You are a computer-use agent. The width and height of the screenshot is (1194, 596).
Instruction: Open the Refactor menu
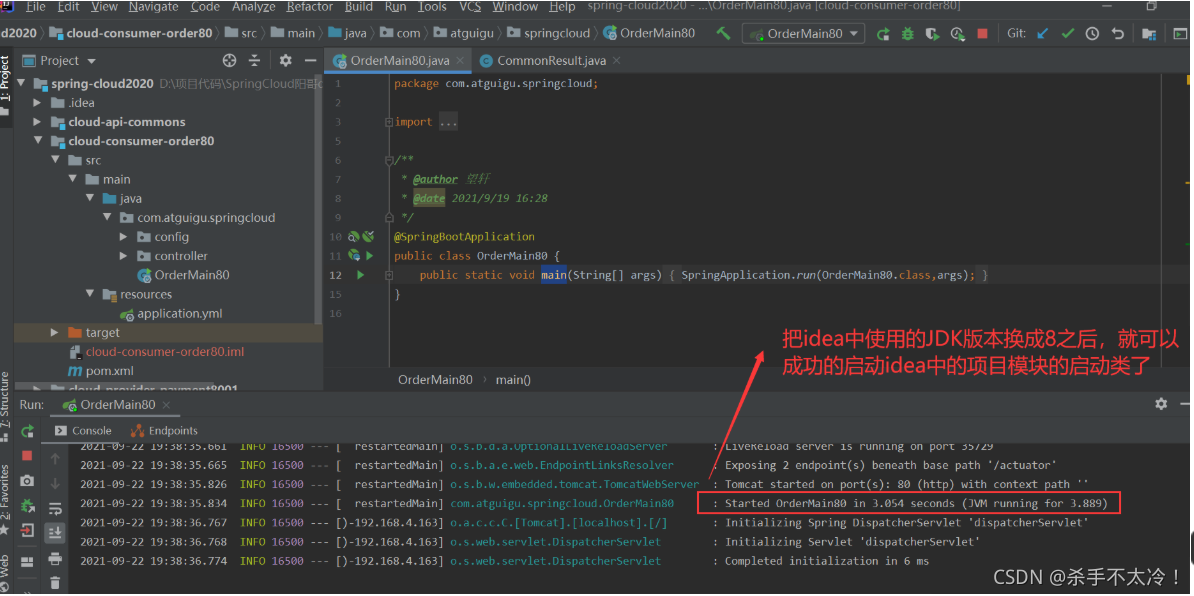[x=310, y=7]
